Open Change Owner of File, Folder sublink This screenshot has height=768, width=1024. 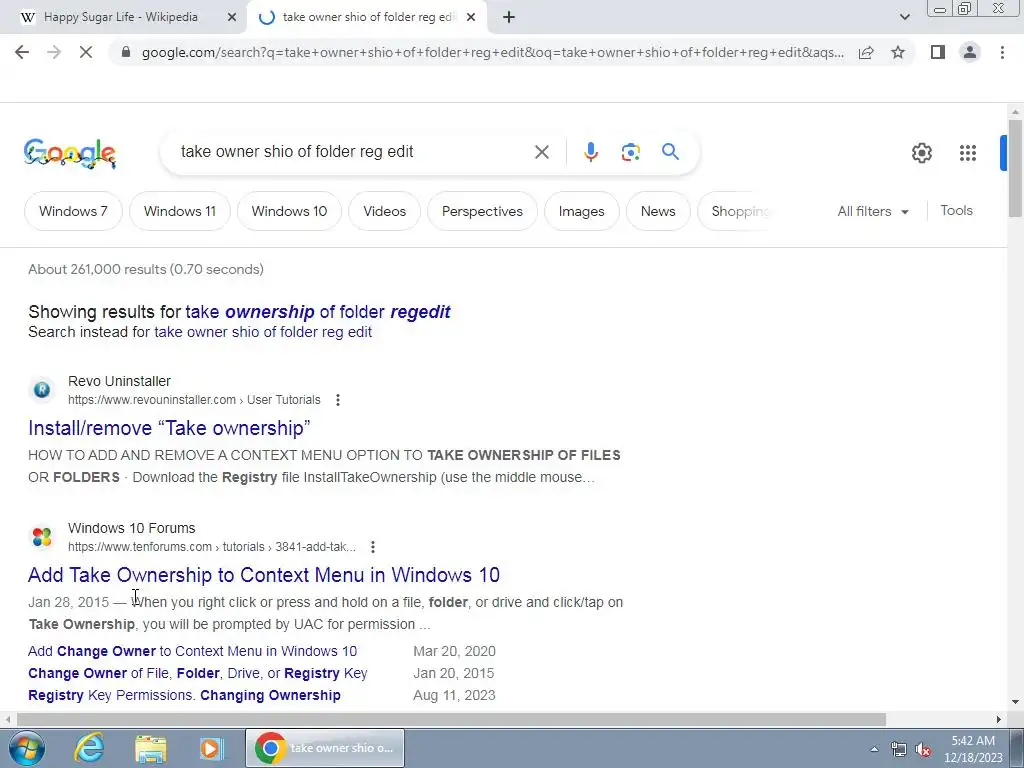coord(198,673)
